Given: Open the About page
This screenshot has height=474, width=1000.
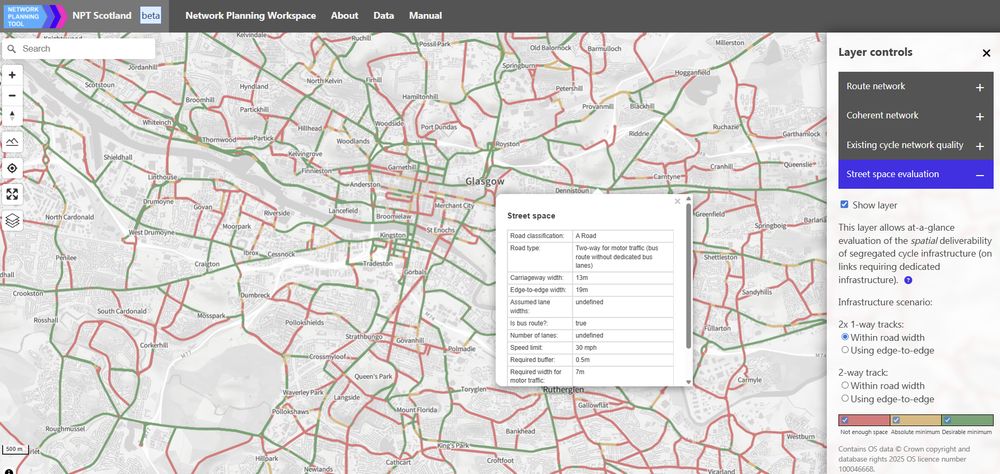Looking at the screenshot, I should tap(344, 15).
